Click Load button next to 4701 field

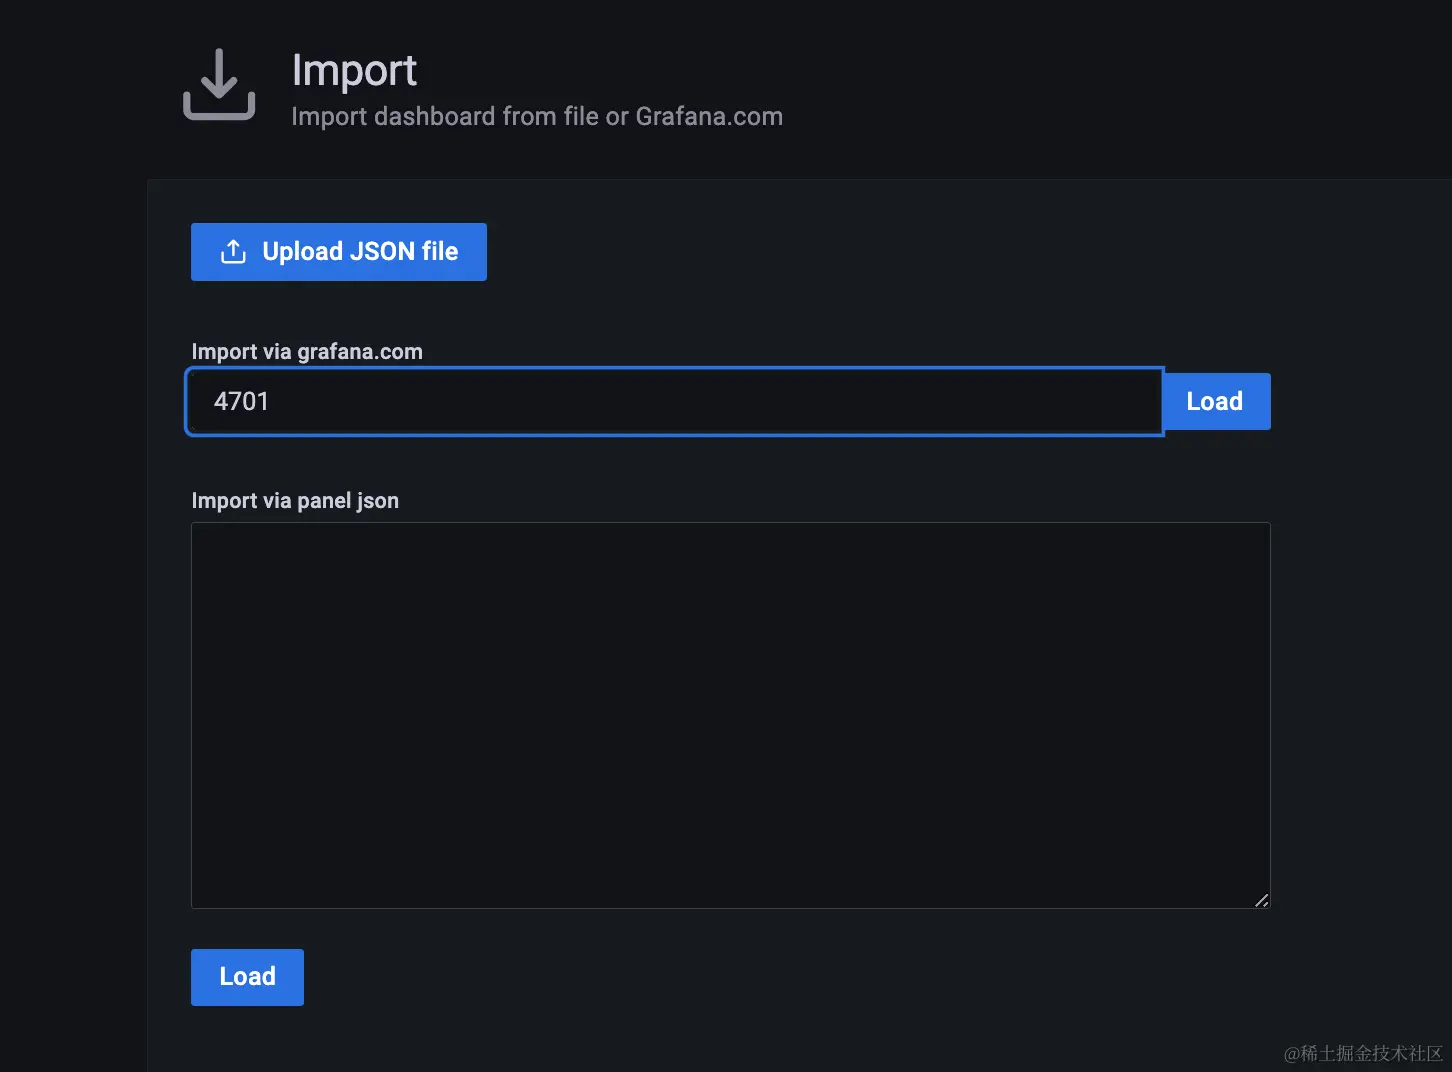click(x=1215, y=402)
